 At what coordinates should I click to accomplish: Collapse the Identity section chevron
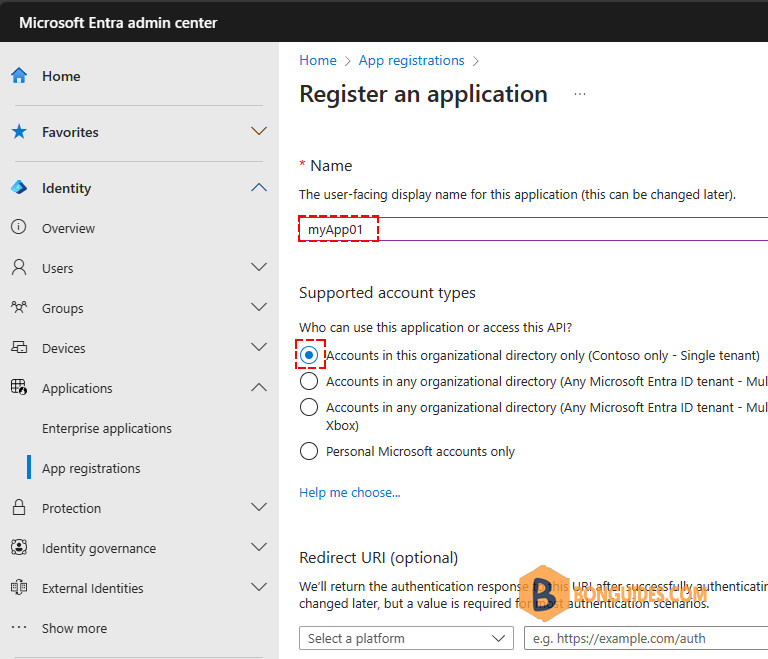[x=259, y=187]
